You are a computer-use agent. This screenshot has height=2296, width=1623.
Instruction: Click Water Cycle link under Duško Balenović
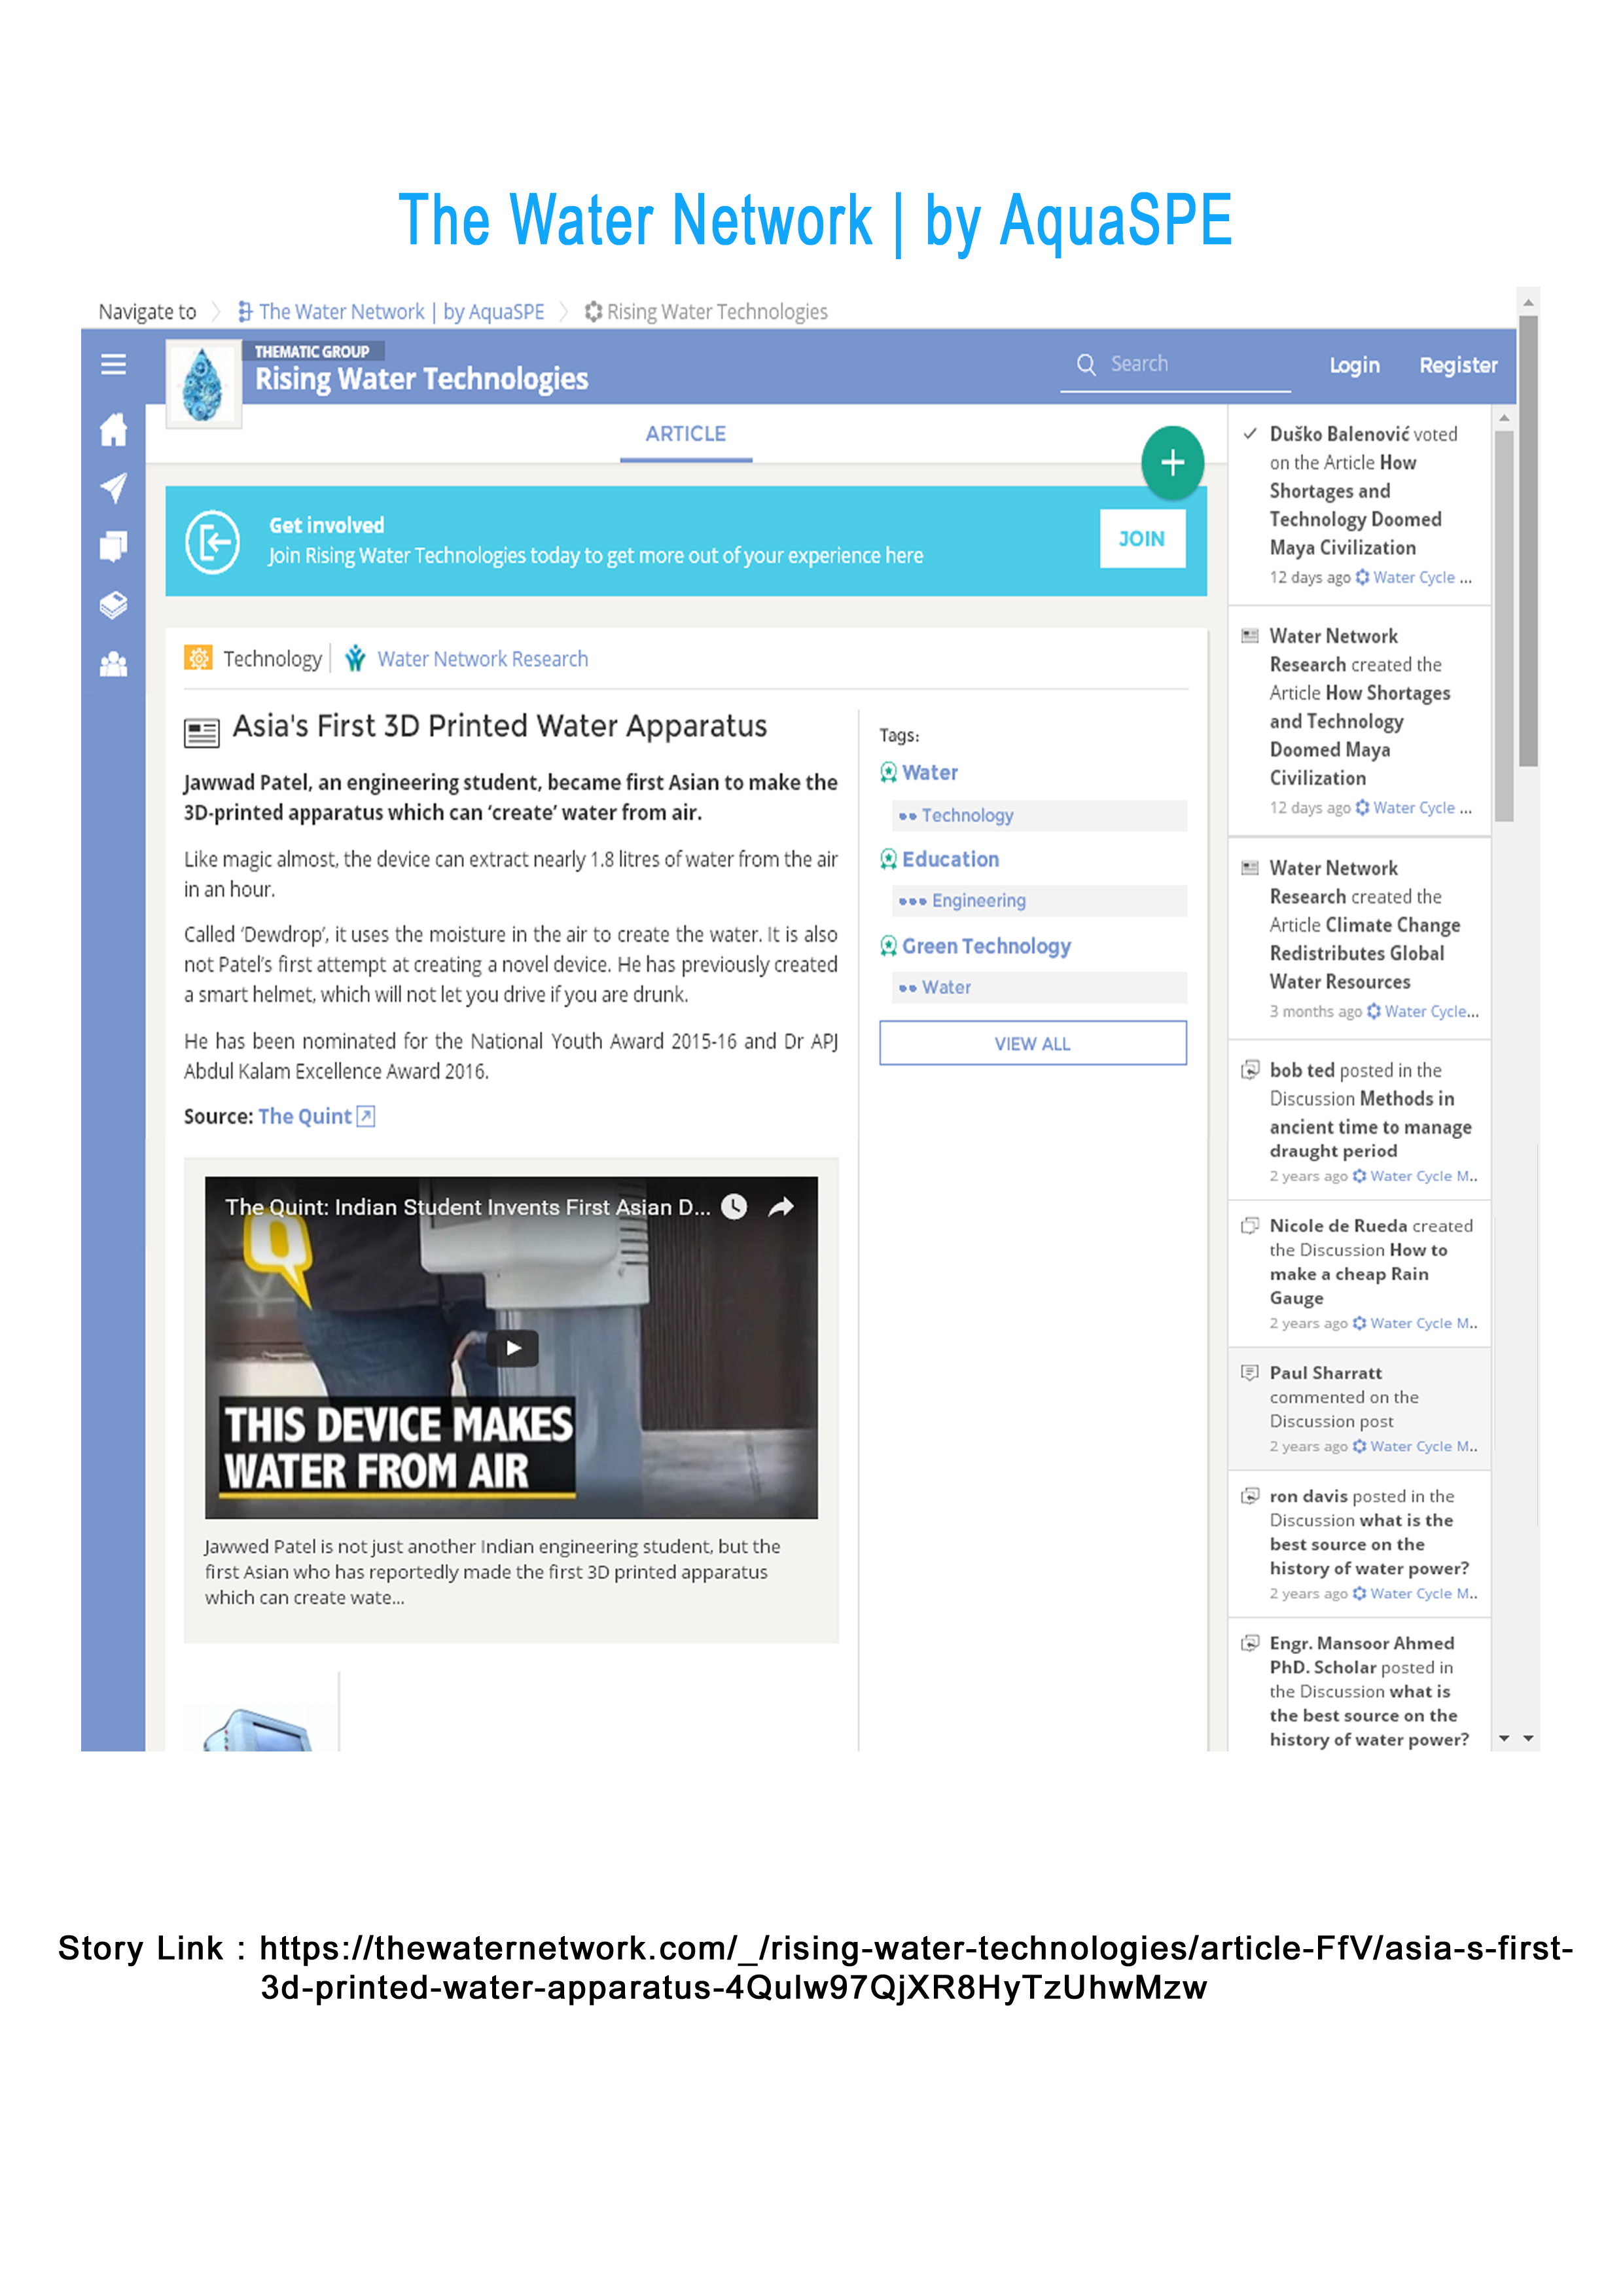1413,577
